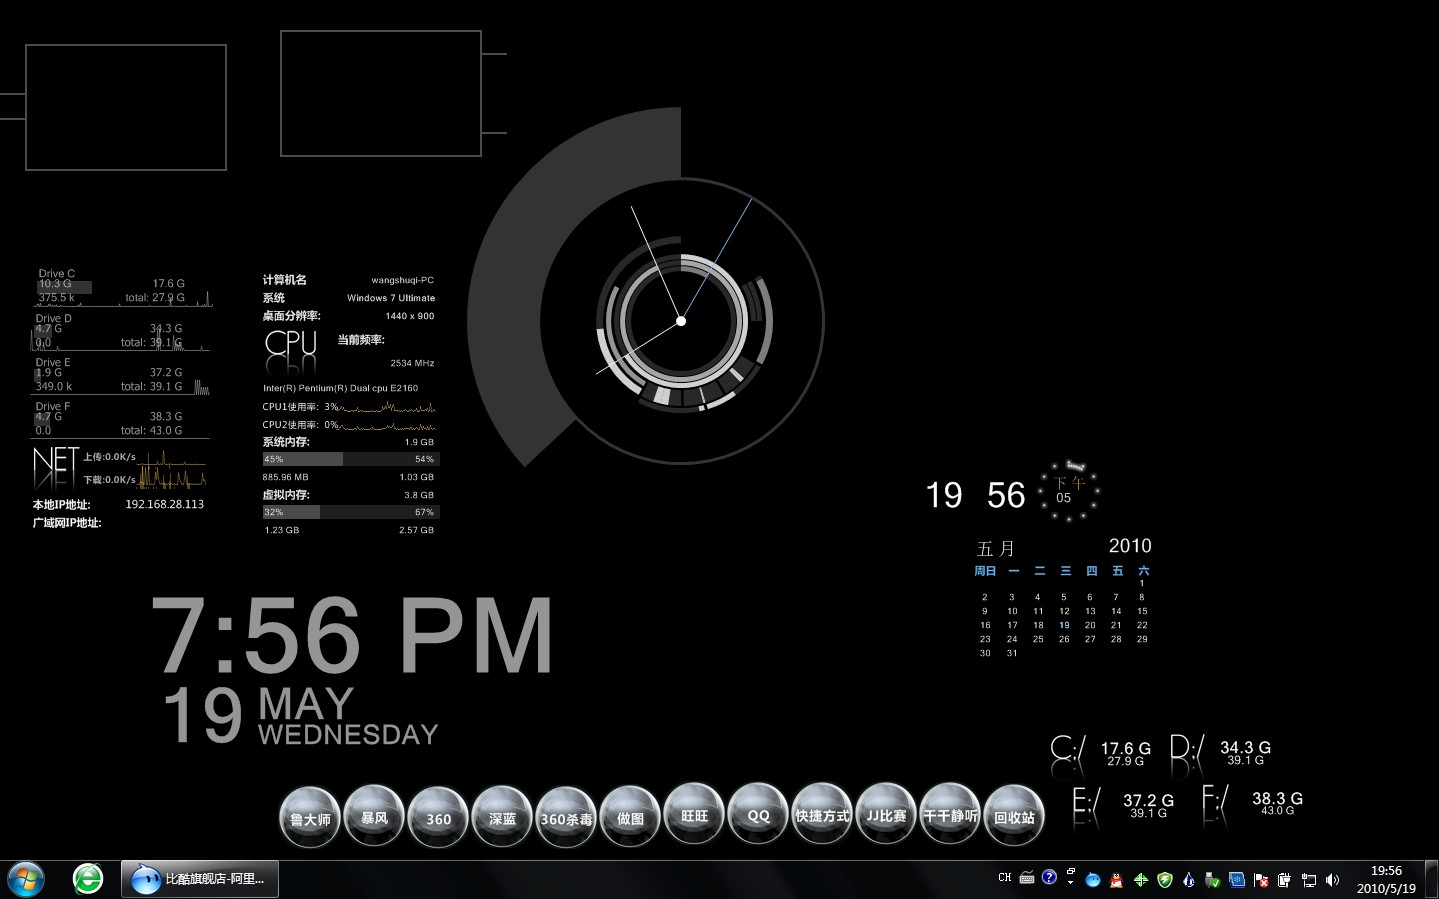Click the power plug tray icon
The width and height of the screenshot is (1439, 899).
(x=1284, y=880)
